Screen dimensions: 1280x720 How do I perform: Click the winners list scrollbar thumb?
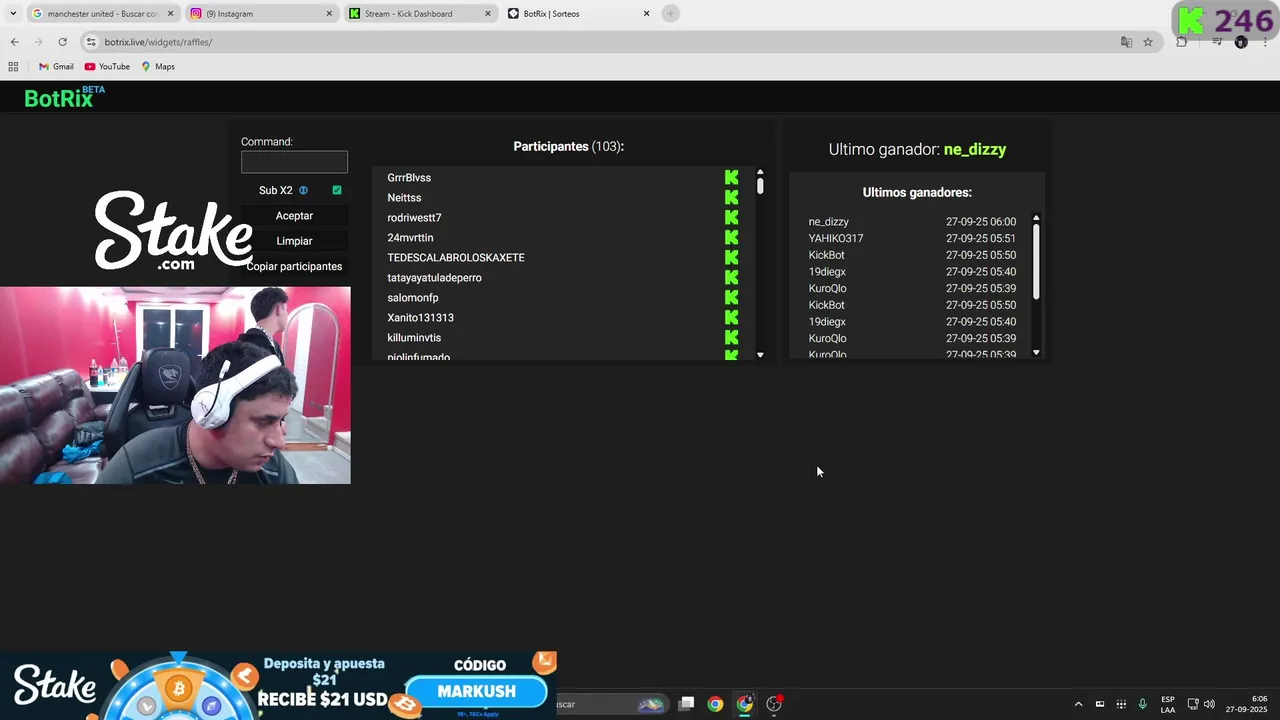(1036, 260)
